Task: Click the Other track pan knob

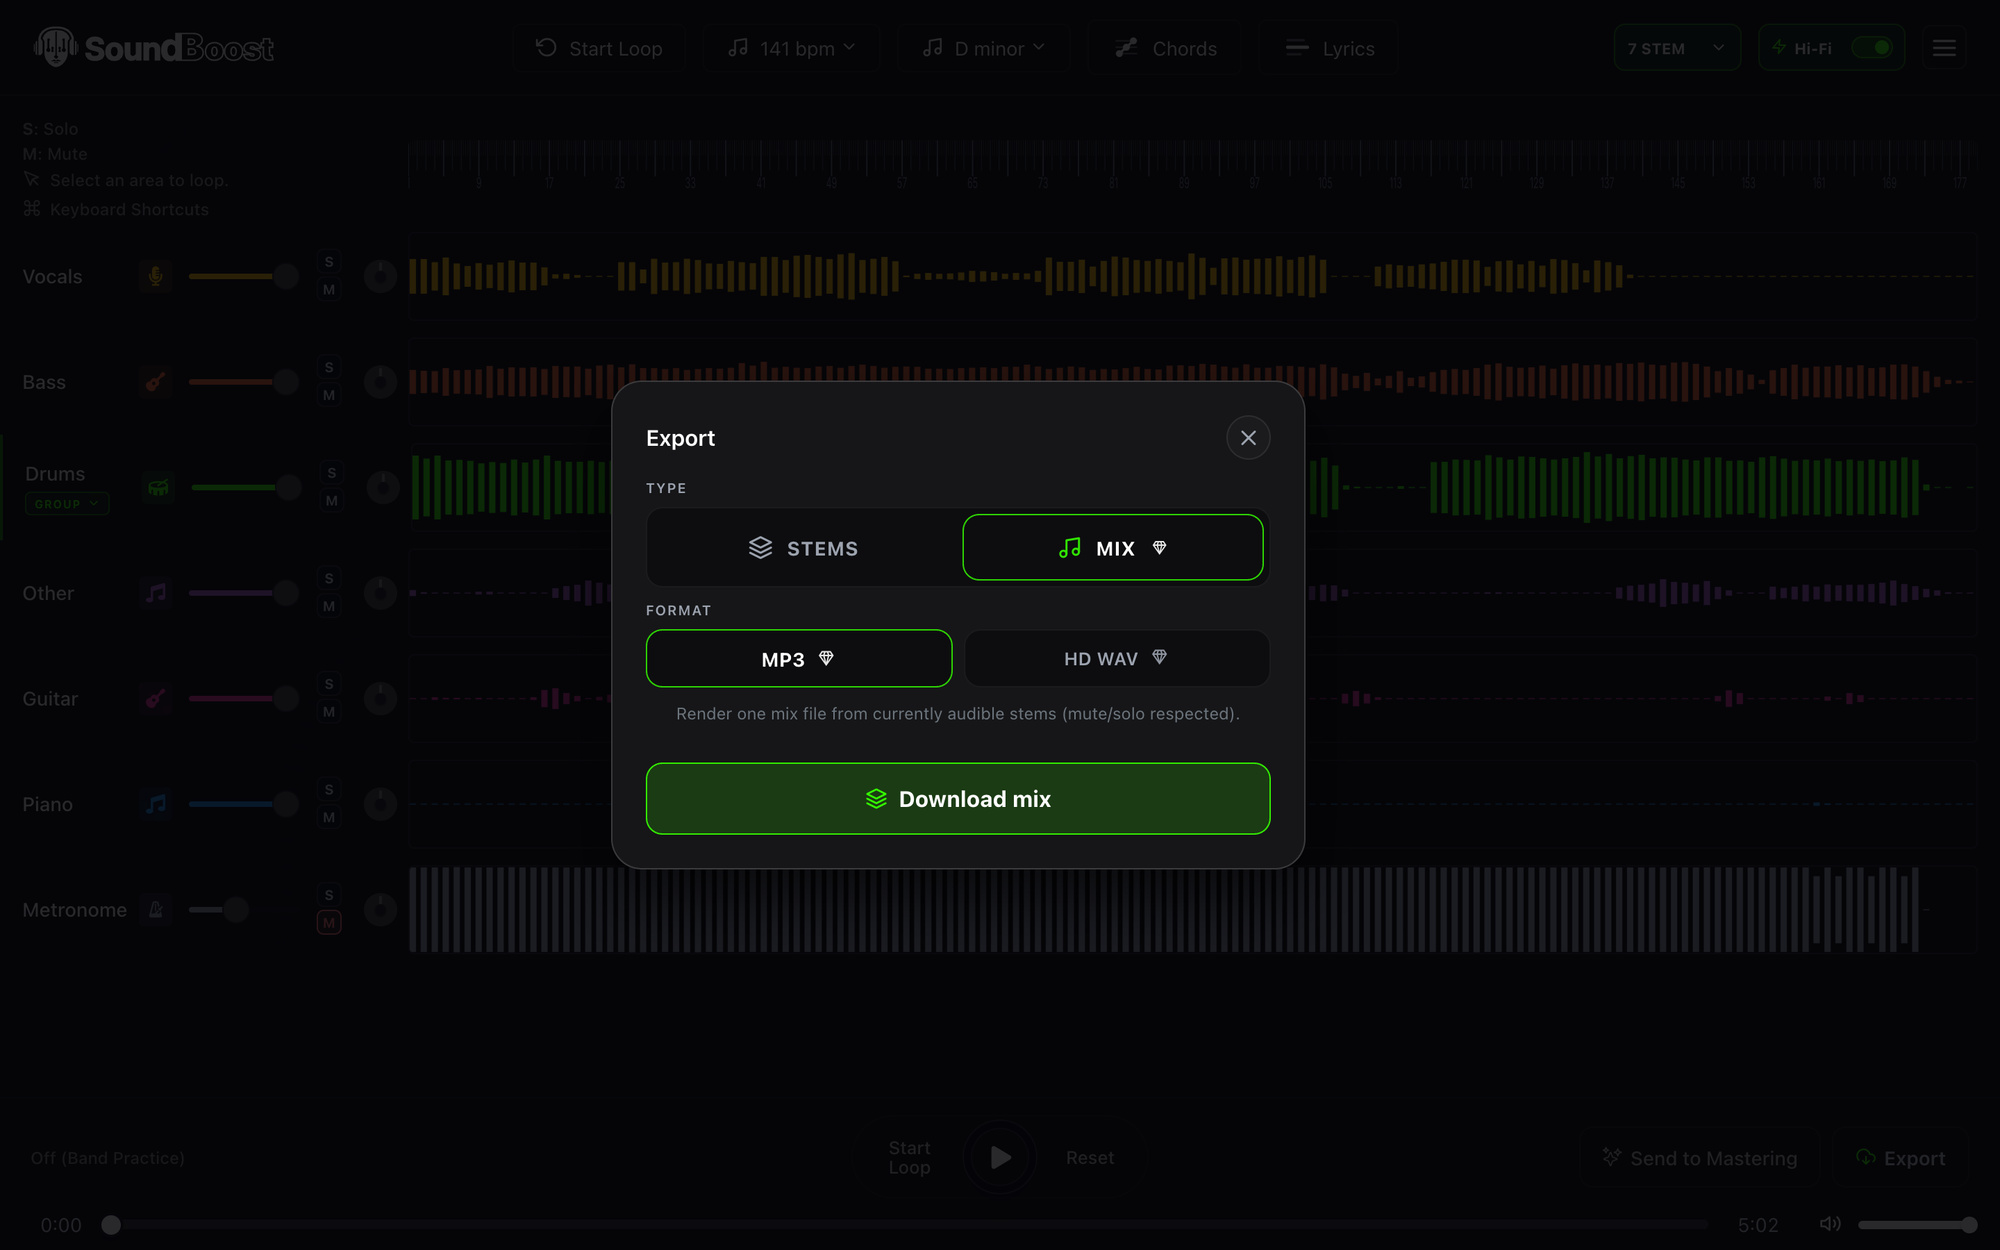Action: (380, 593)
